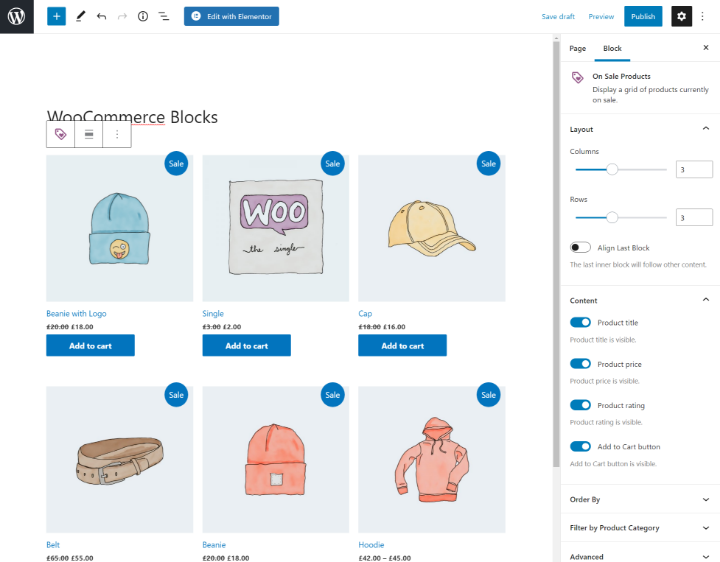Click Sale badge on orange Beanie
720x562 pixels.
coord(332,395)
